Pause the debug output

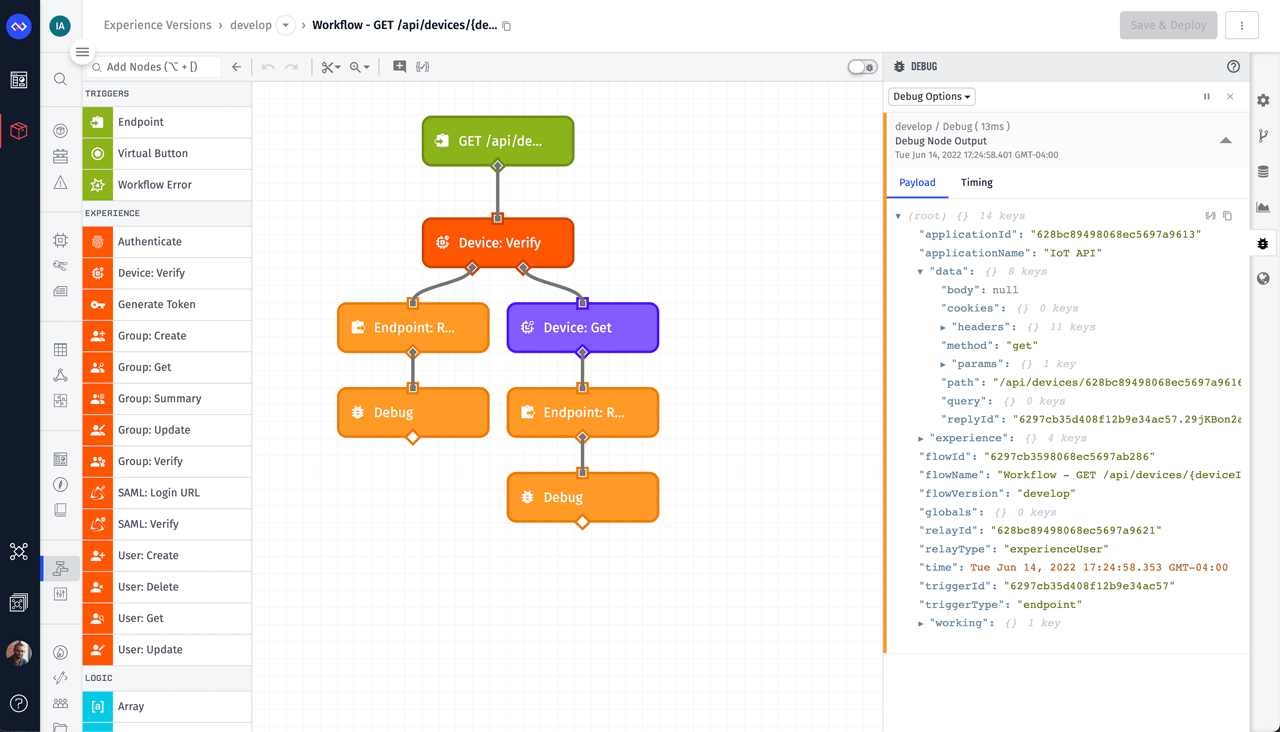[1207, 97]
